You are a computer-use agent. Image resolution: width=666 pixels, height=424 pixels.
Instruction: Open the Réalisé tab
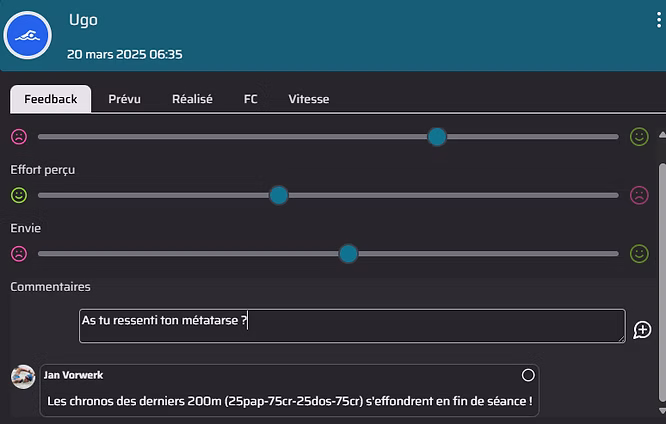tap(192, 99)
